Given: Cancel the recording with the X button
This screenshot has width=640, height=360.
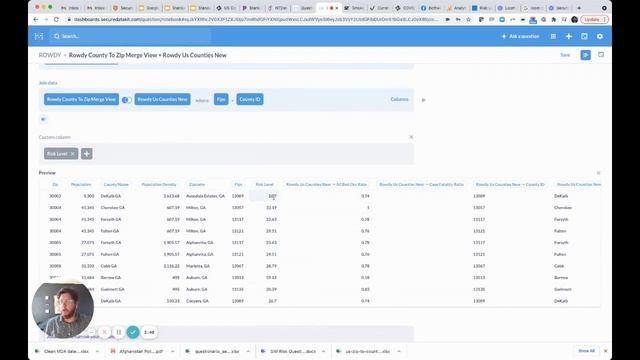Looking at the screenshot, I should point(104,332).
